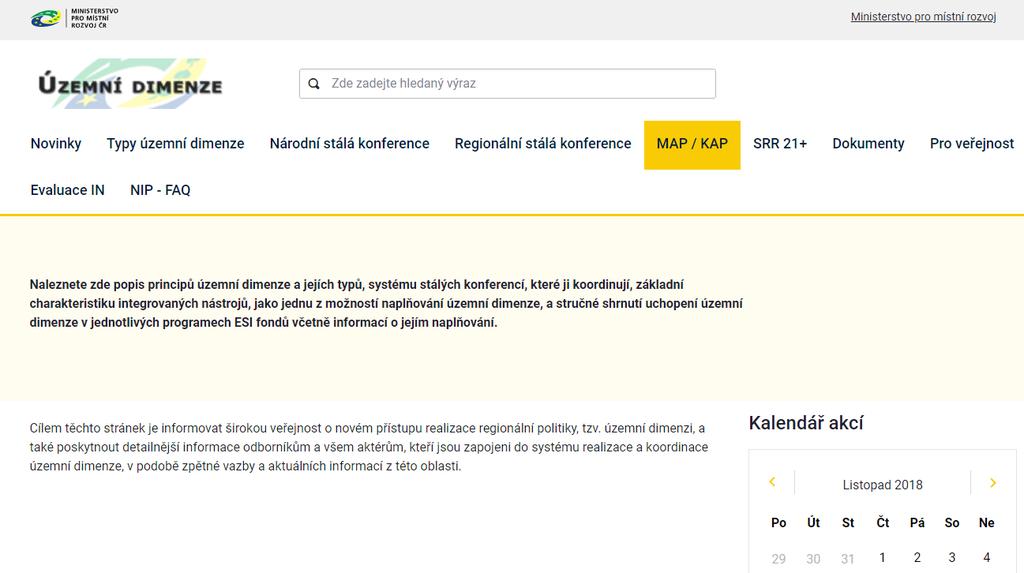Select greyed day 30 in the calendar

point(813,559)
